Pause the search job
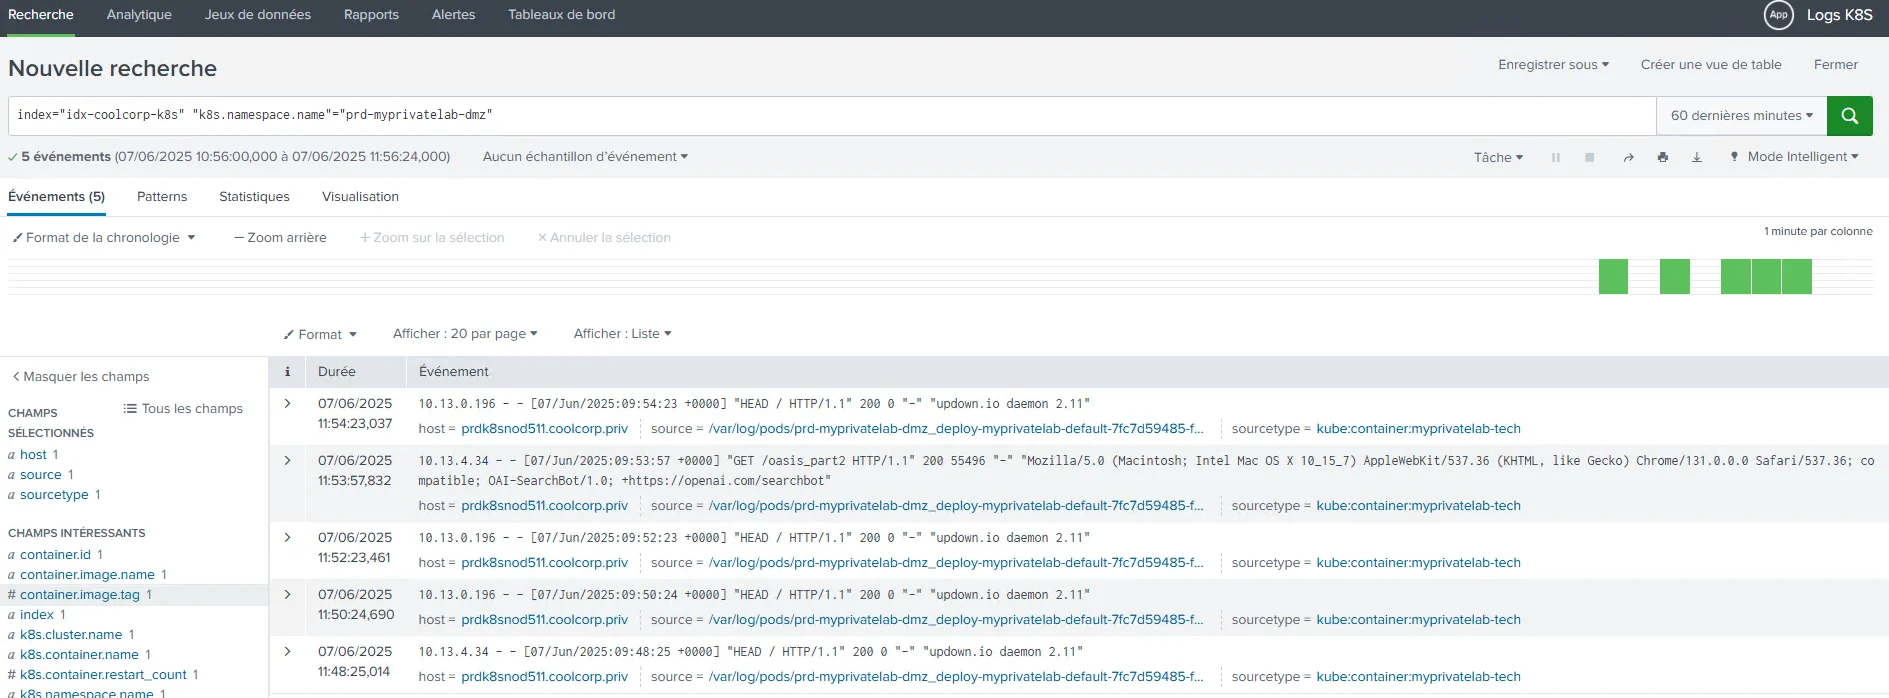1889x698 pixels. click(x=1555, y=158)
